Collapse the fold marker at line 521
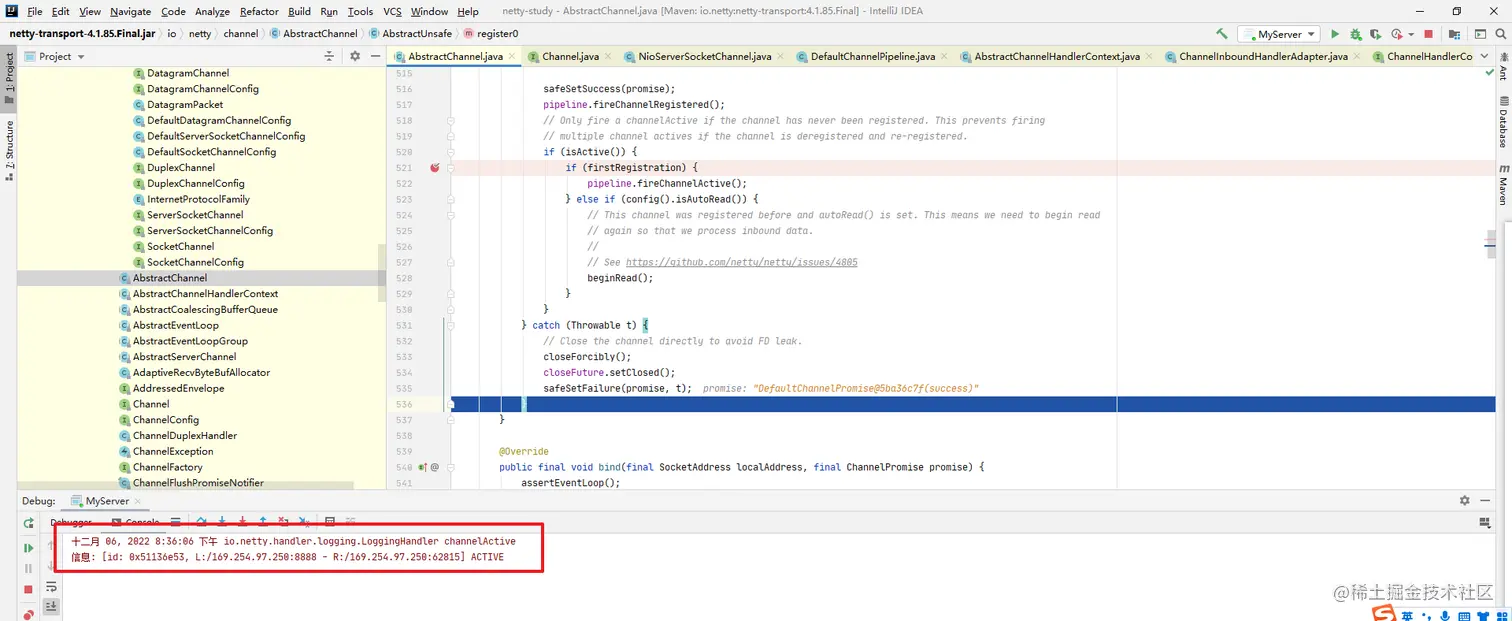Image resolution: width=1512 pixels, height=621 pixels. click(x=451, y=168)
